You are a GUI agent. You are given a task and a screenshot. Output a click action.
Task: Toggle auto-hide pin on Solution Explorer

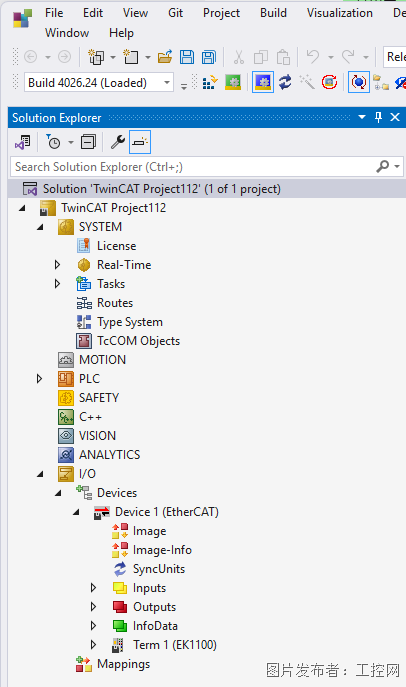[x=378, y=117]
